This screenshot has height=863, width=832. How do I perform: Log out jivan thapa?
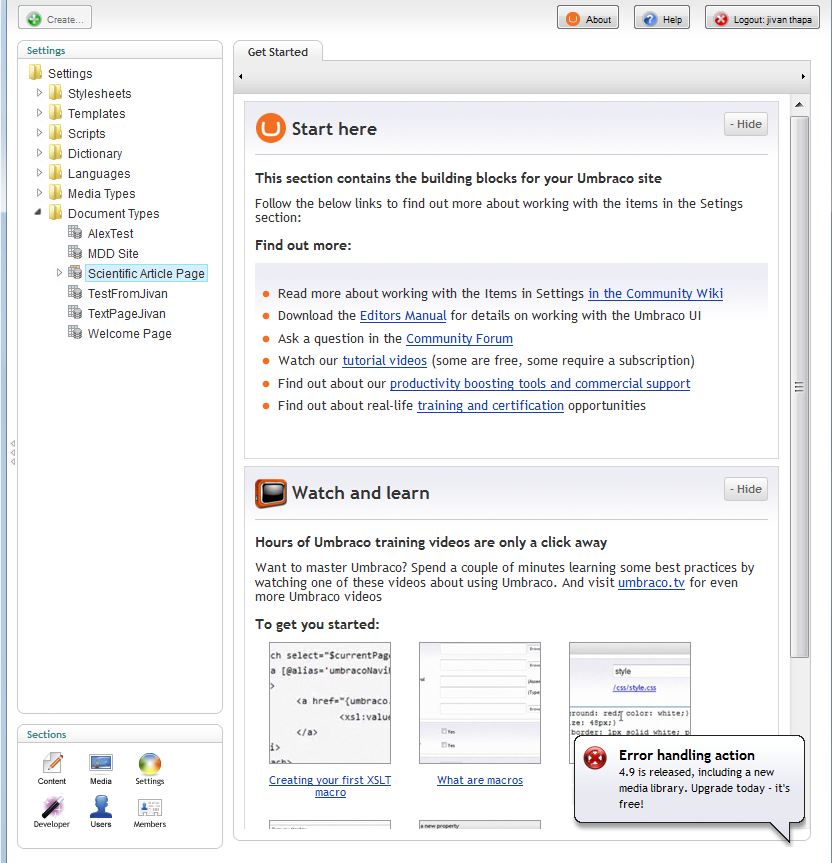(x=762, y=19)
